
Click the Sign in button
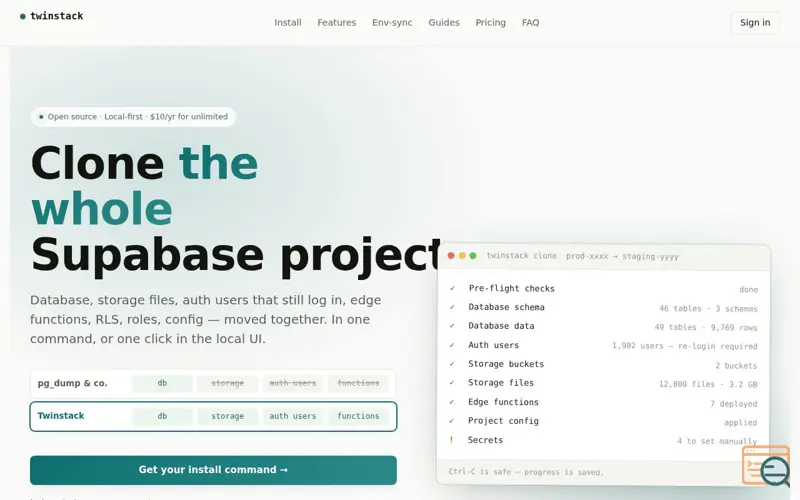point(755,22)
